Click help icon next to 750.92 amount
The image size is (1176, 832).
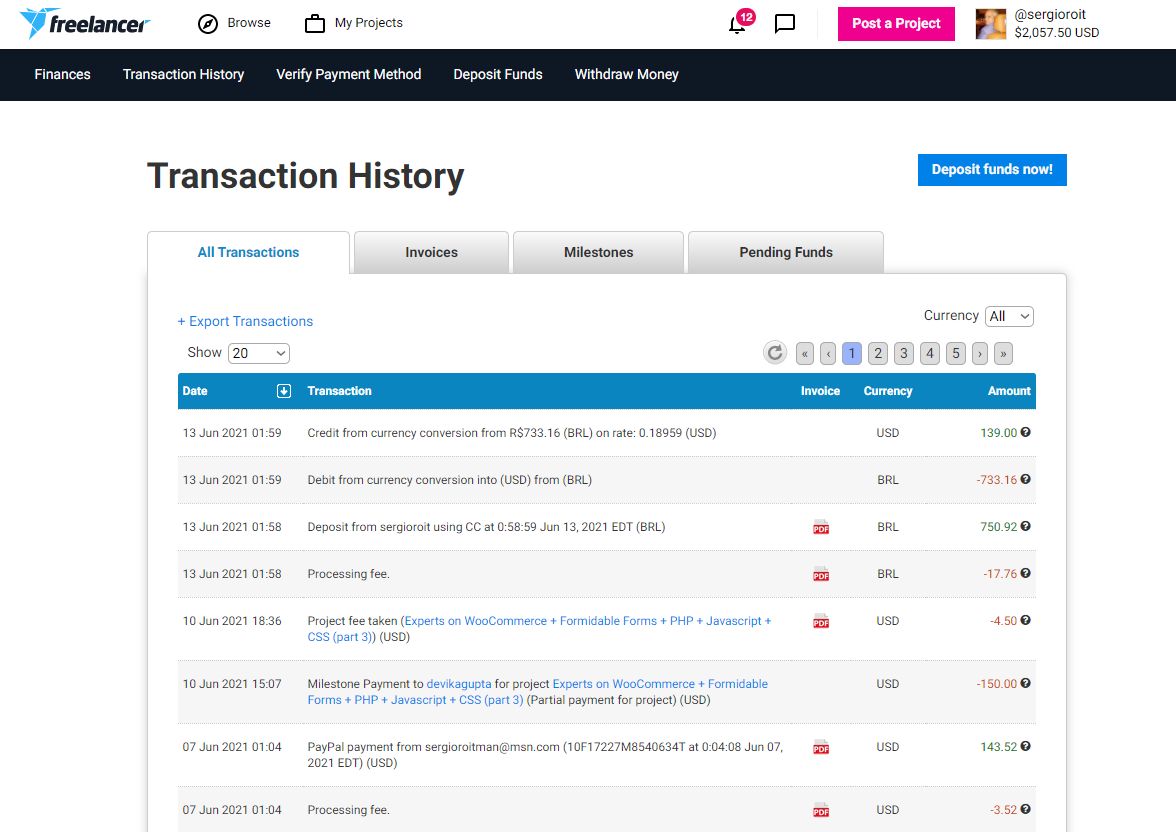tap(1025, 527)
